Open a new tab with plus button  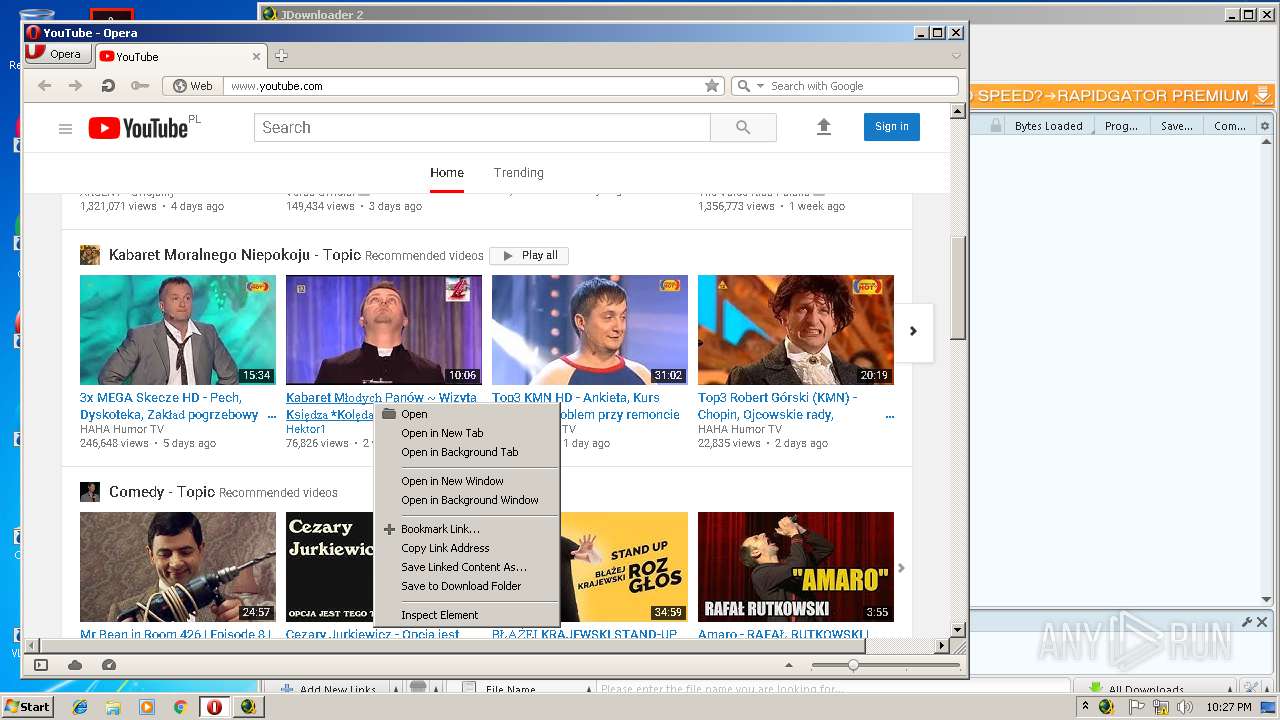point(281,56)
